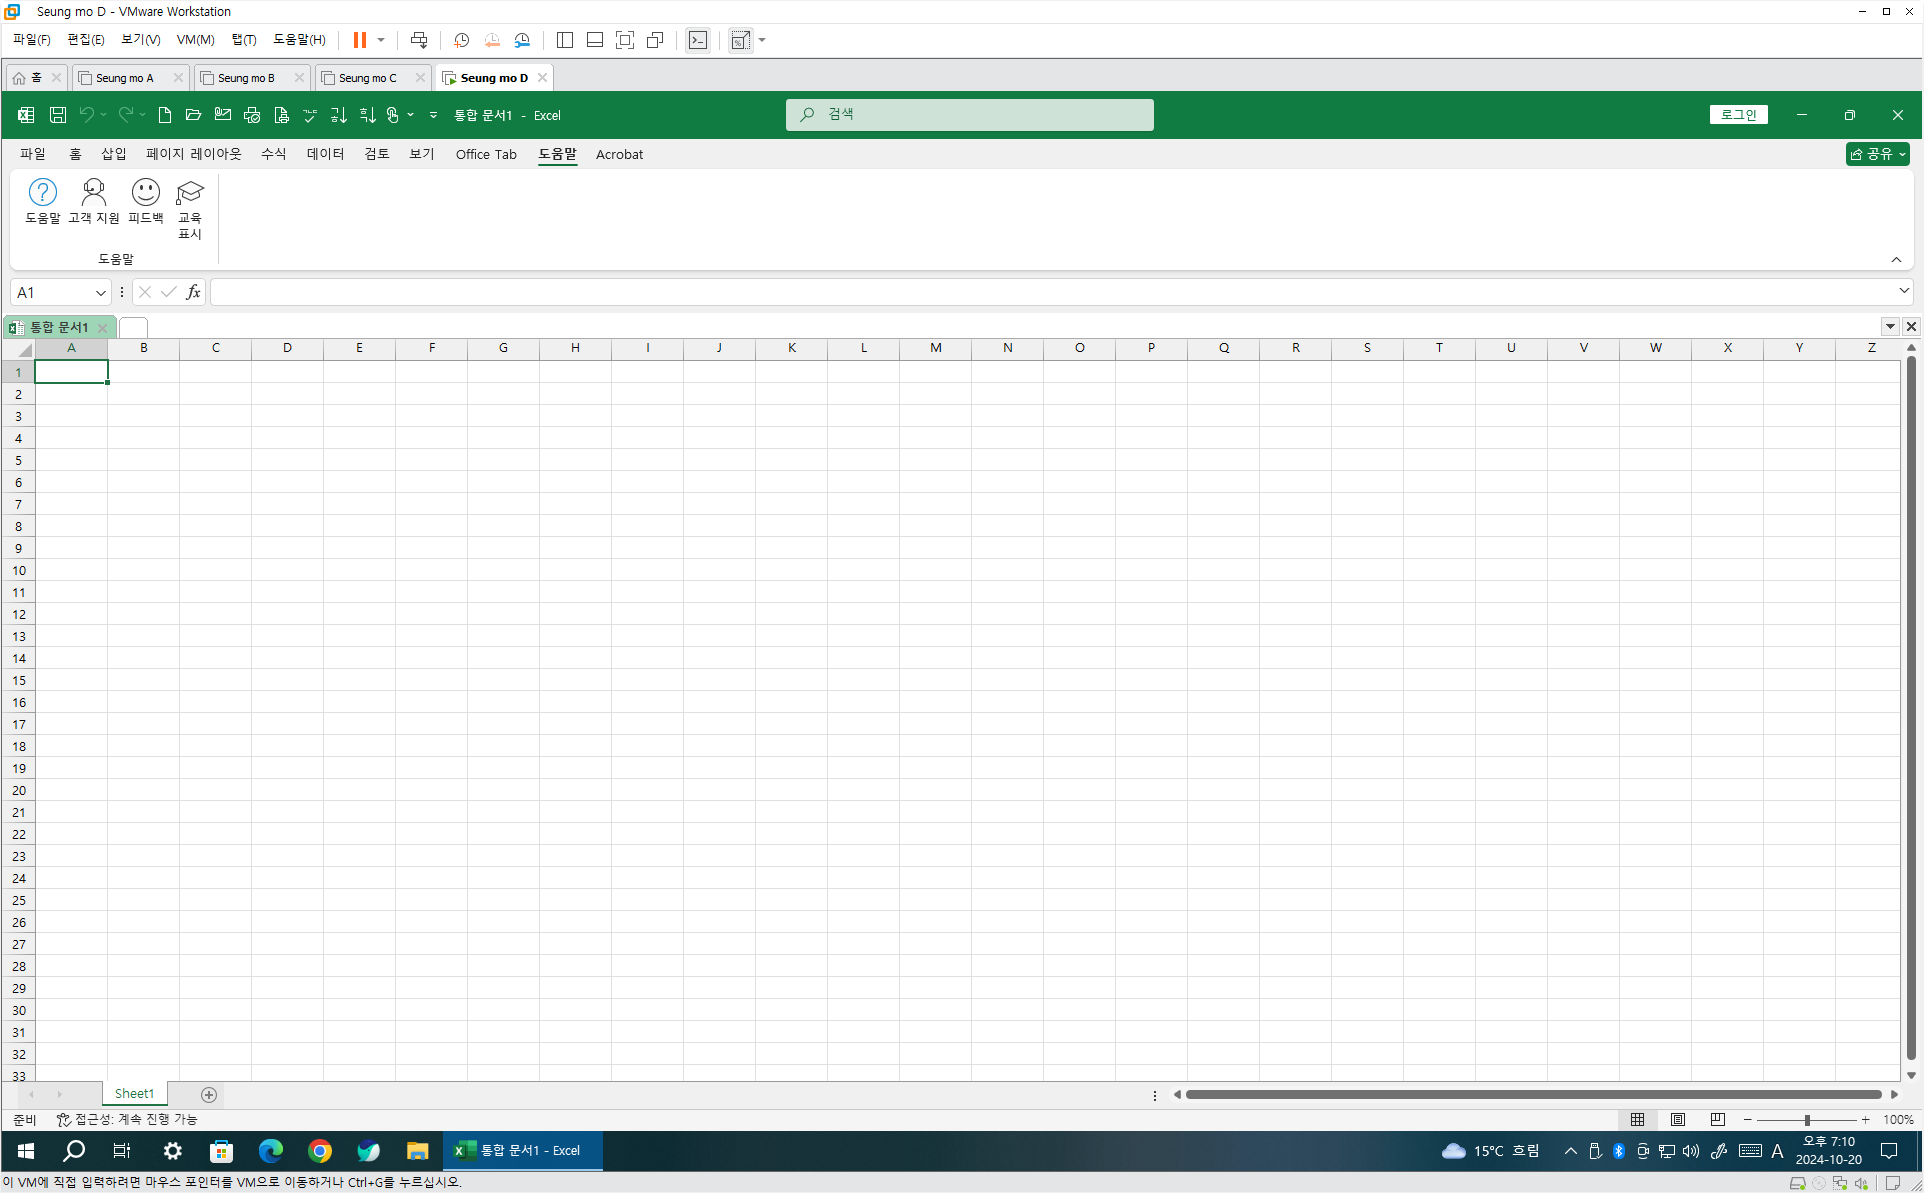
Task: Click the zoom slider handle
Action: point(1807,1120)
